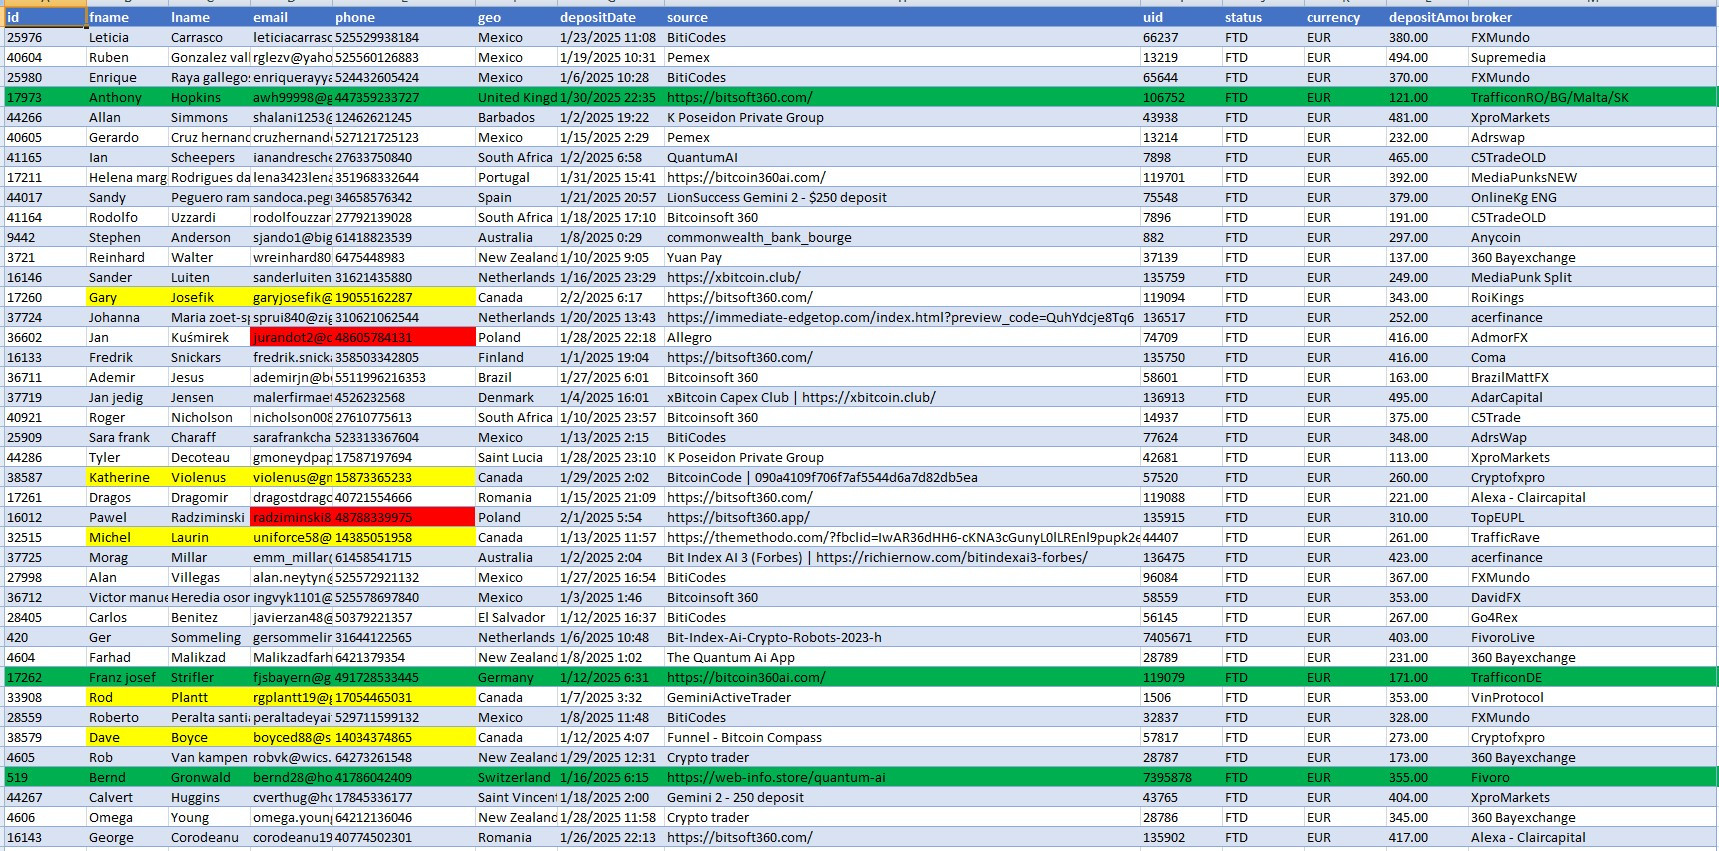Select the 'Supremedia' broker cell
This screenshot has width=1719, height=851.
pyautogui.click(x=1507, y=57)
